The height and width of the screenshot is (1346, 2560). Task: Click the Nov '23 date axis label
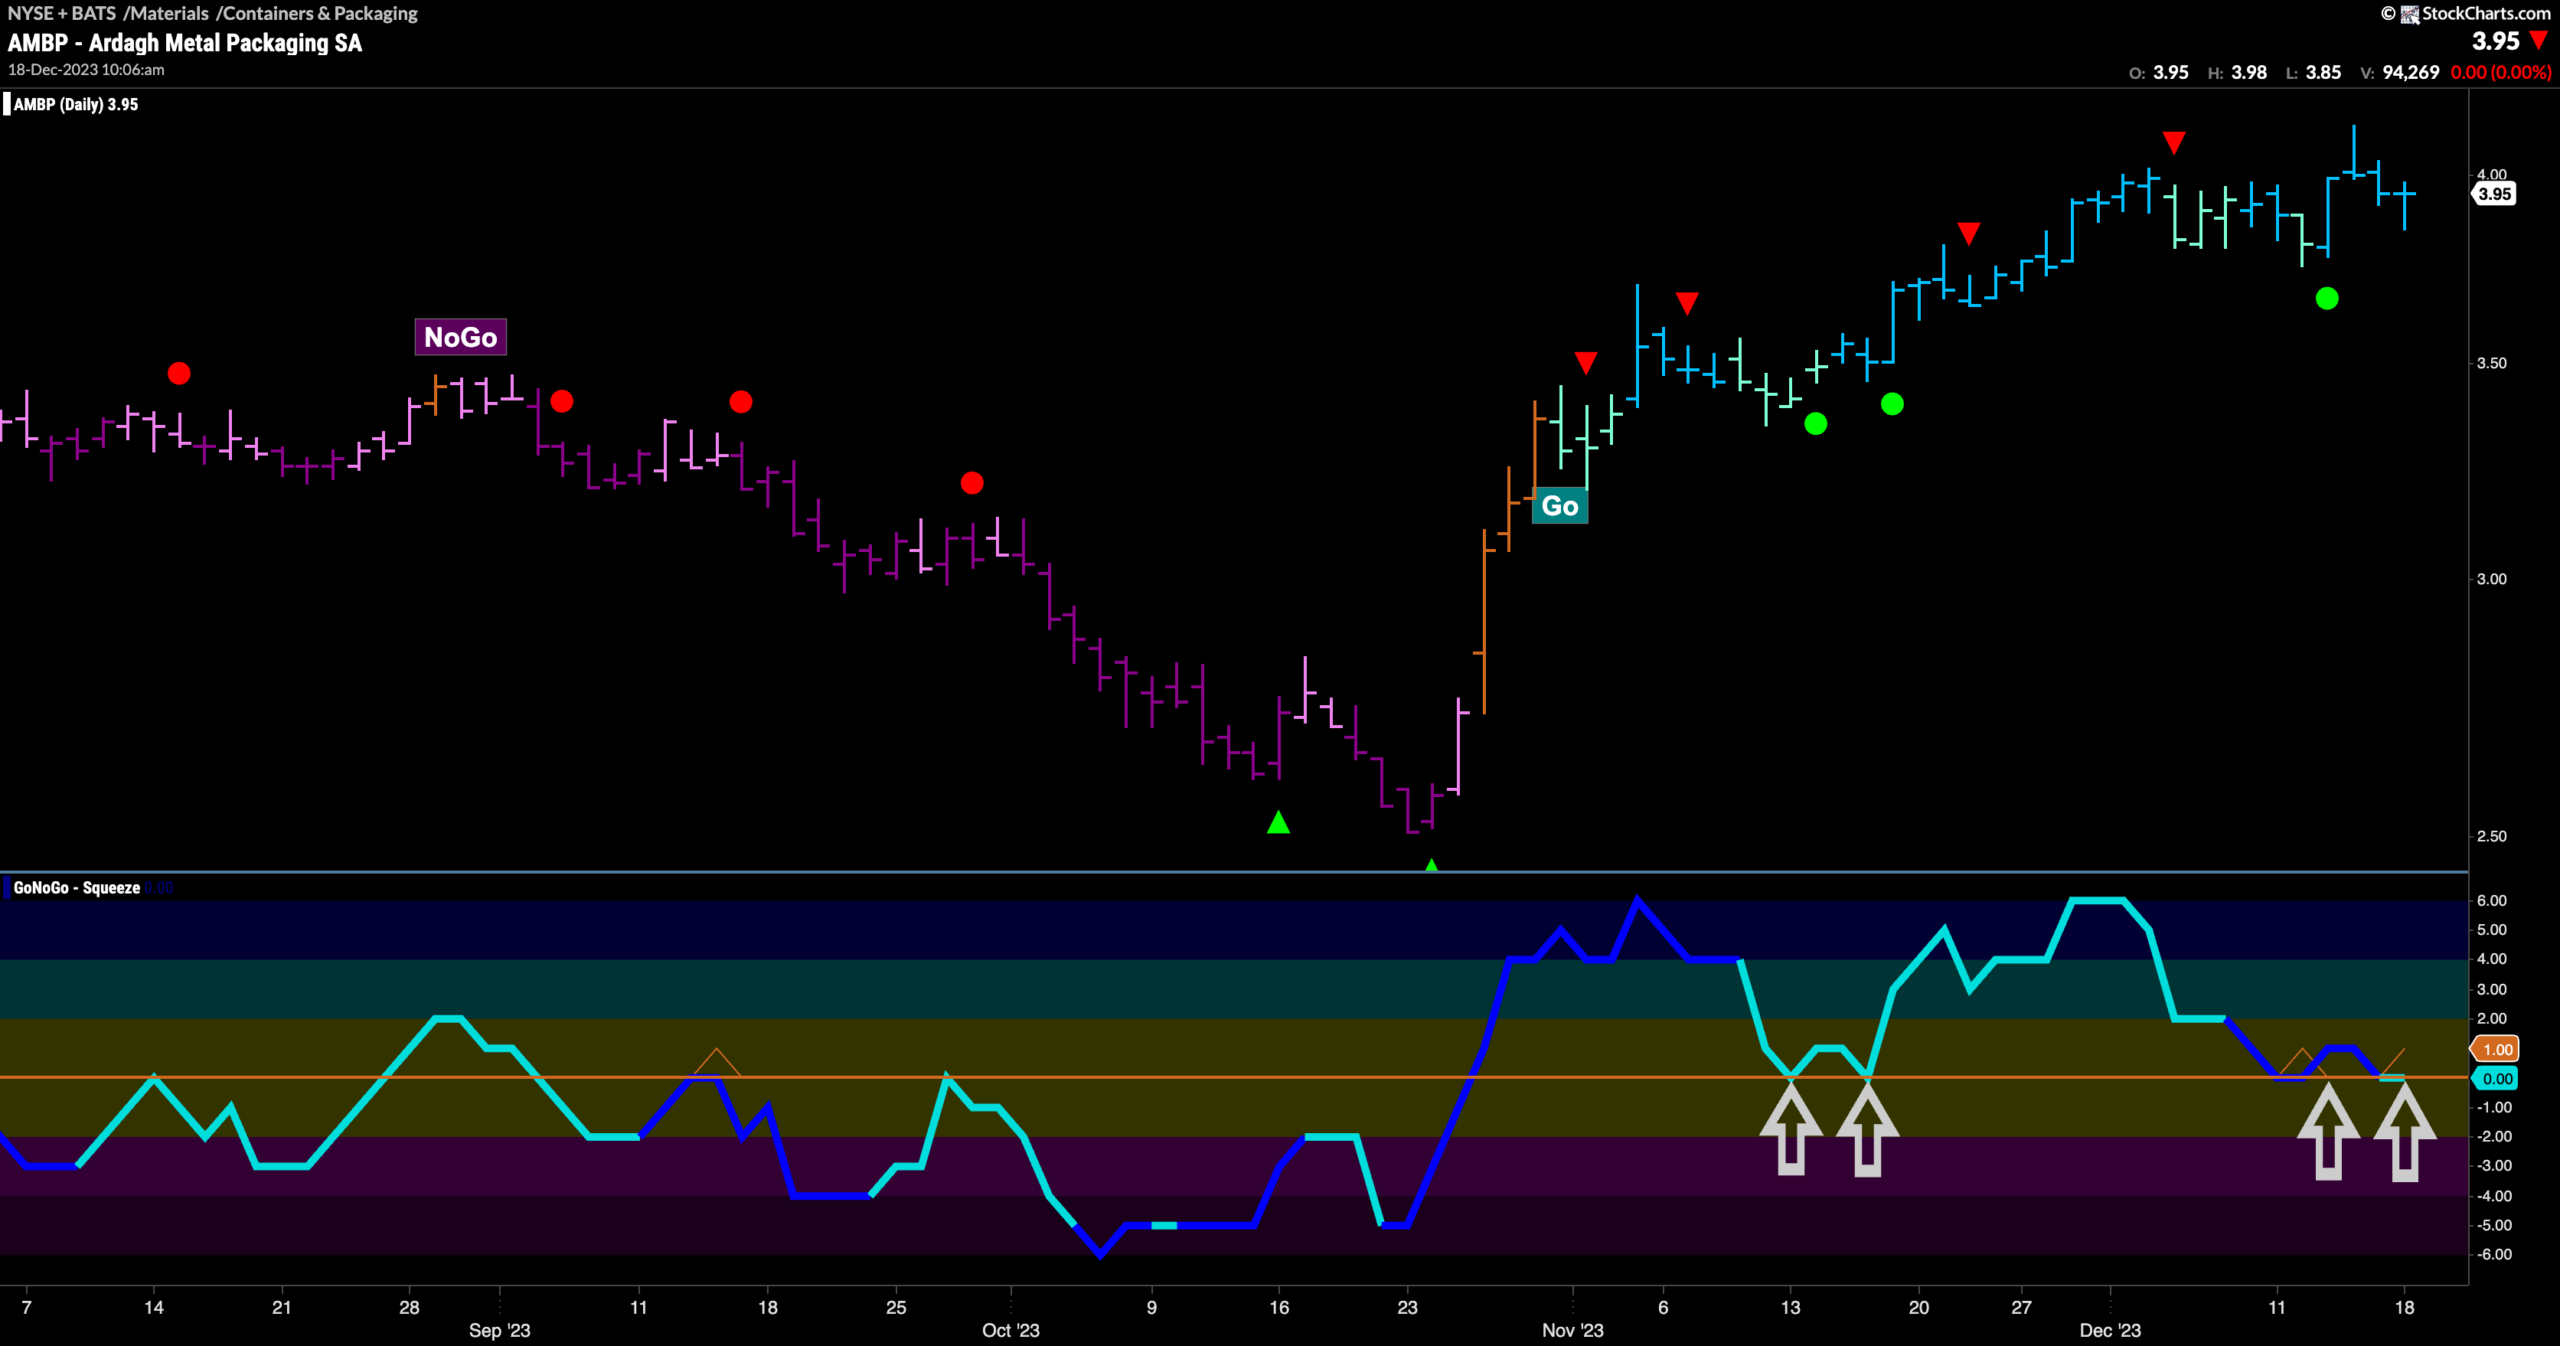[x=1573, y=1330]
